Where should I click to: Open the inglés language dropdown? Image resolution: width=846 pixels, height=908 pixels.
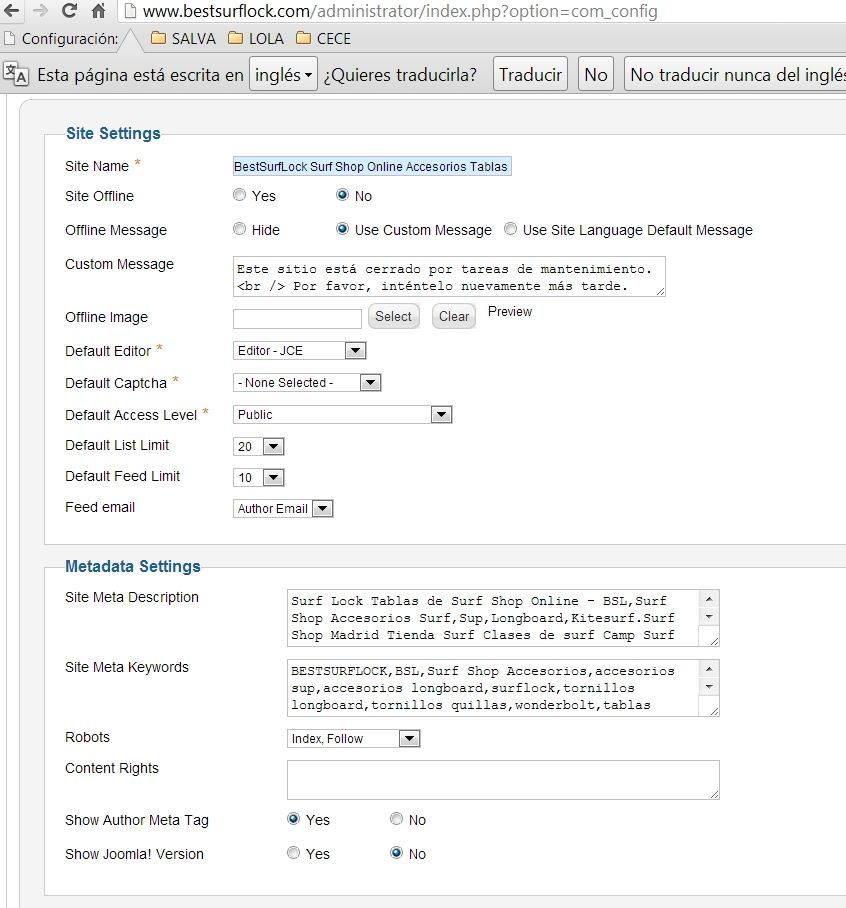(x=283, y=74)
